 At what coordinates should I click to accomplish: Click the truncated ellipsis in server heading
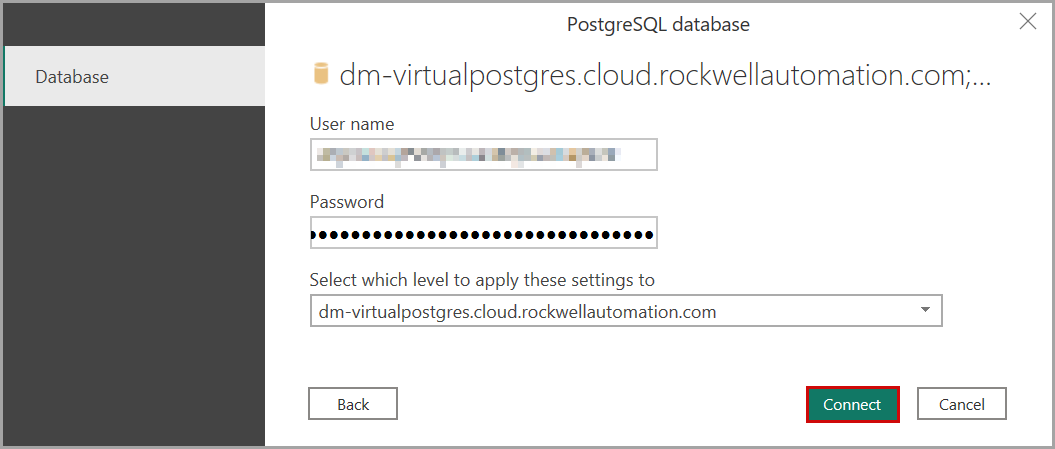980,77
